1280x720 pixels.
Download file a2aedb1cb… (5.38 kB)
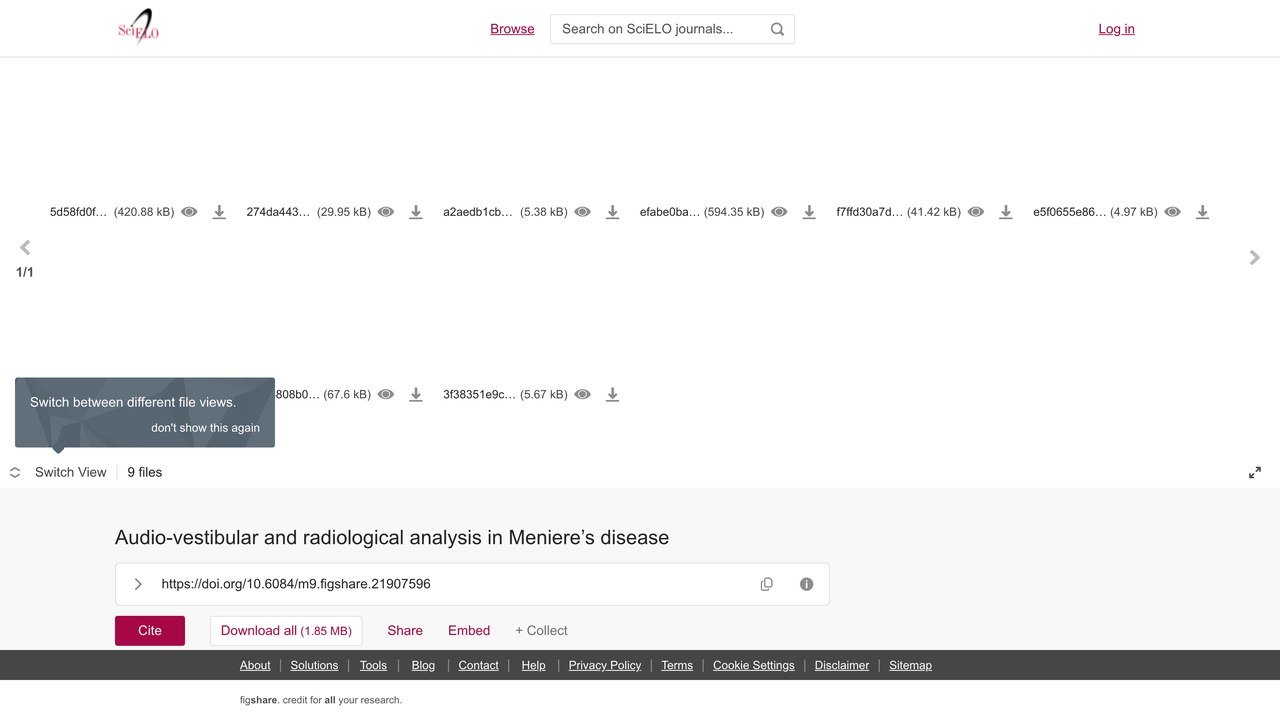click(x=613, y=212)
